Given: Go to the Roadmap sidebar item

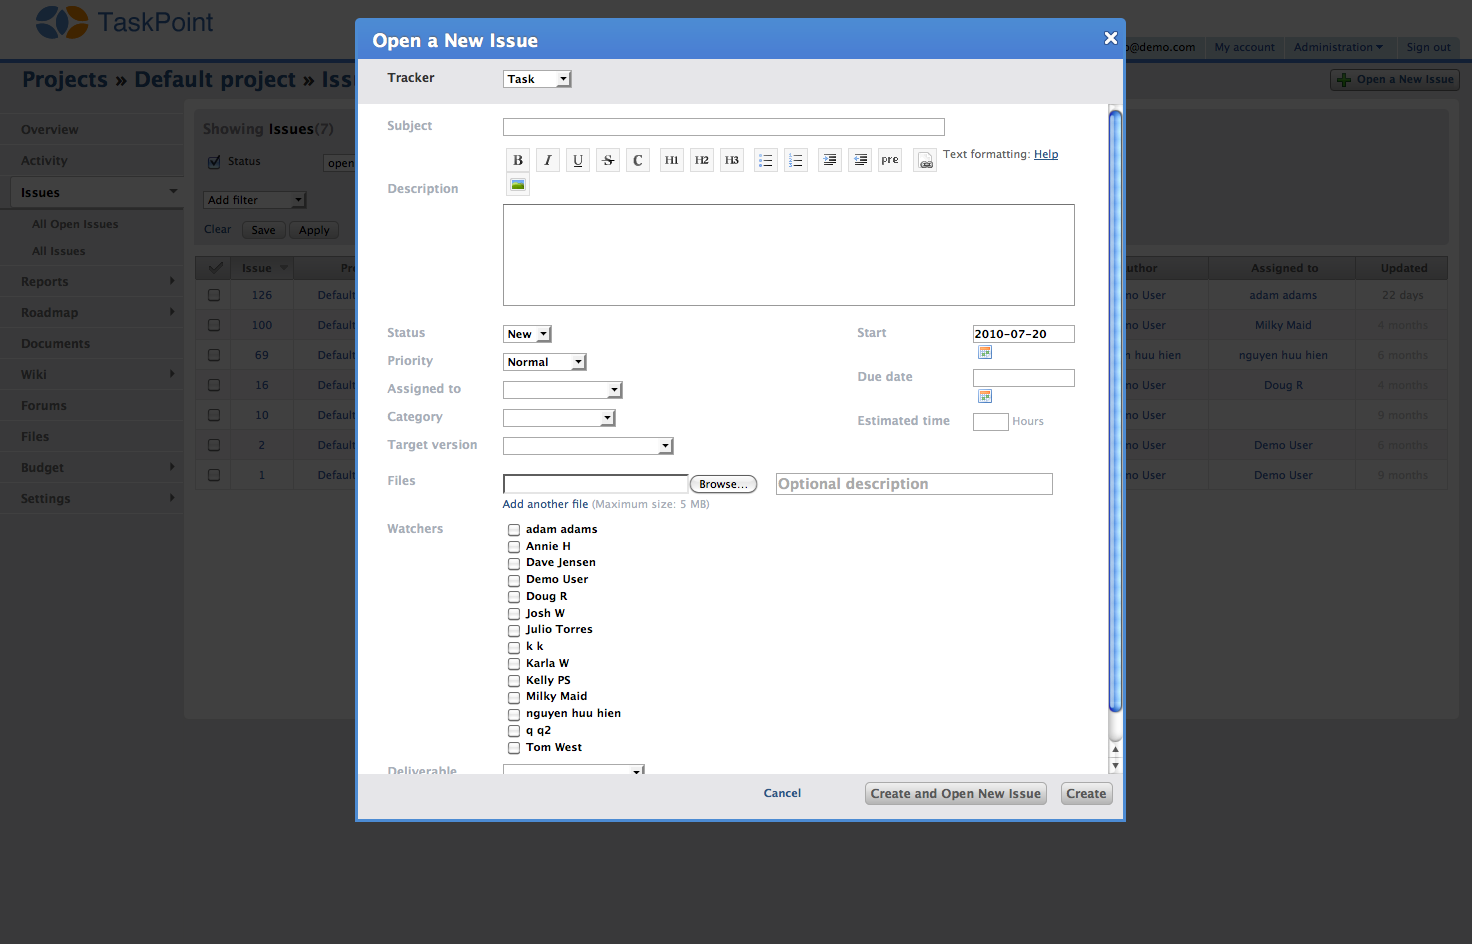Looking at the screenshot, I should pos(50,313).
